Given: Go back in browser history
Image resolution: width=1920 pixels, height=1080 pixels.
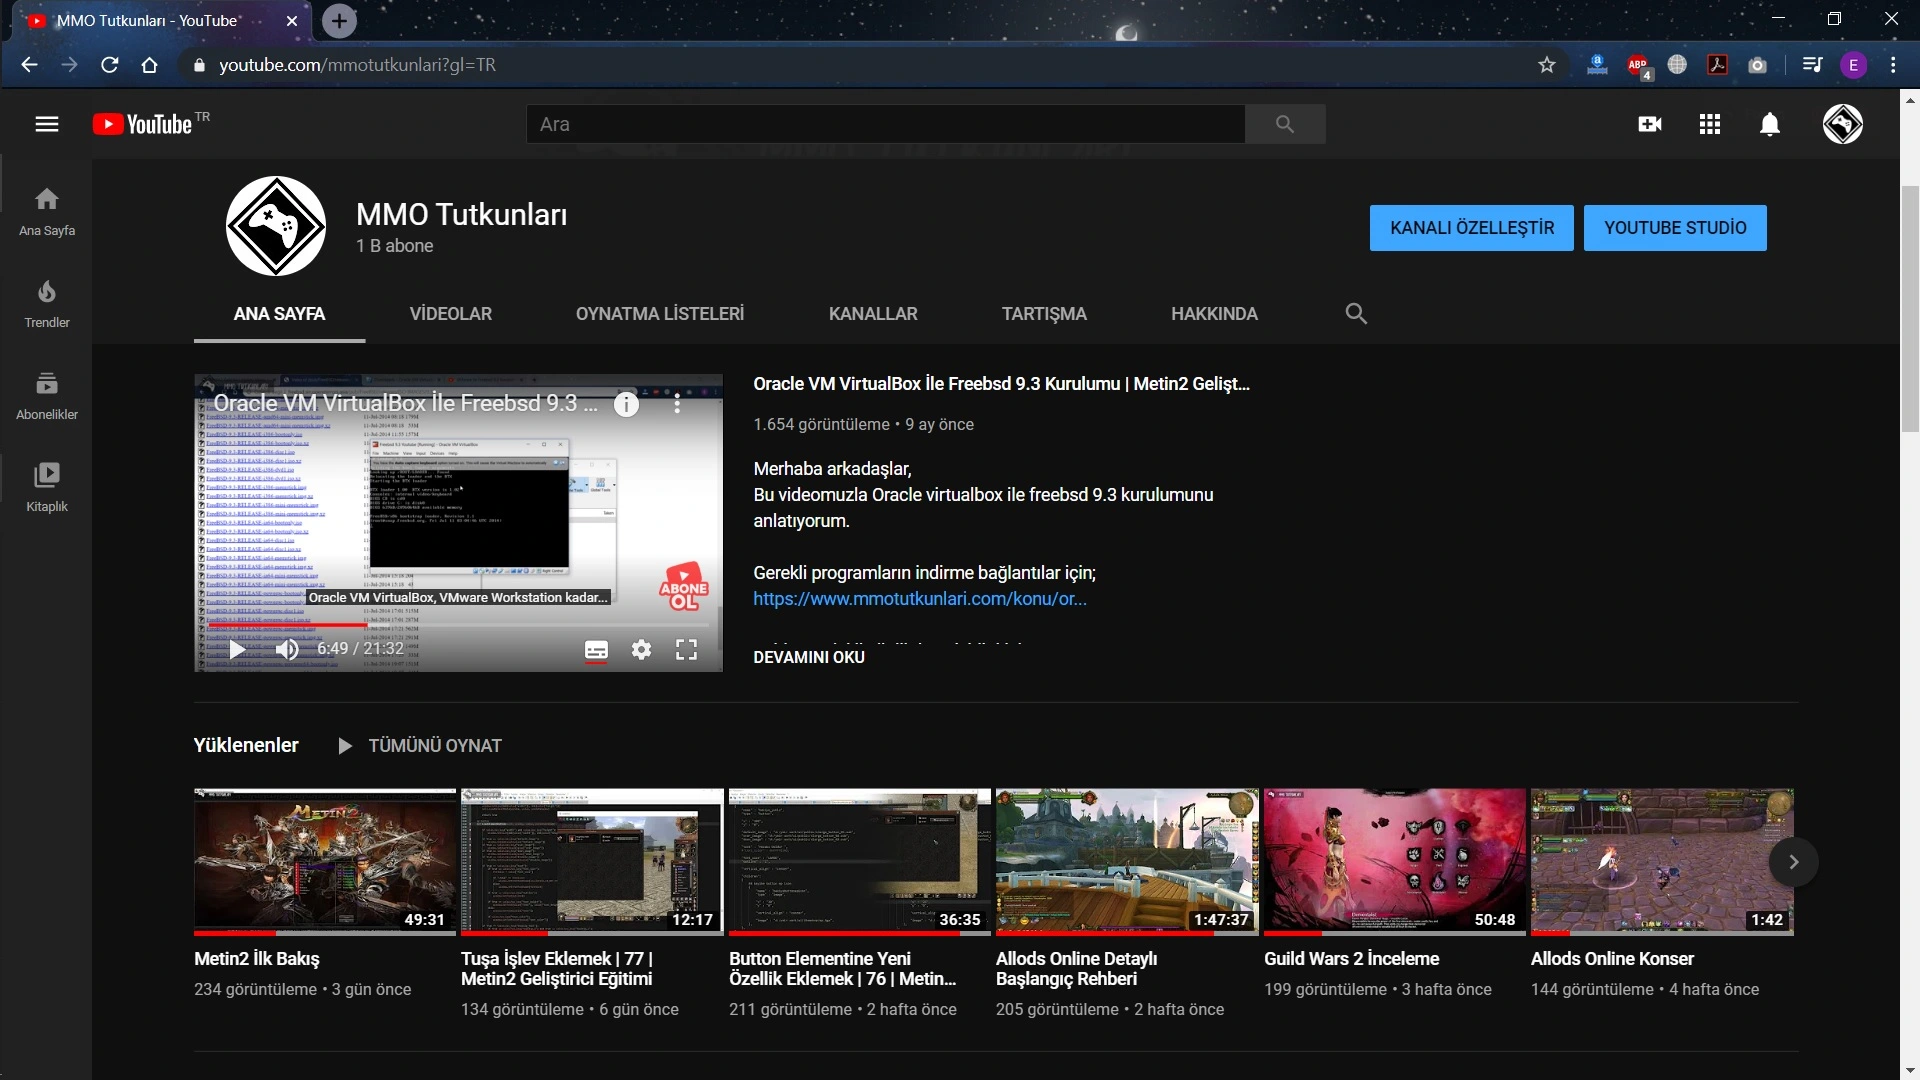Looking at the screenshot, I should pos(29,65).
